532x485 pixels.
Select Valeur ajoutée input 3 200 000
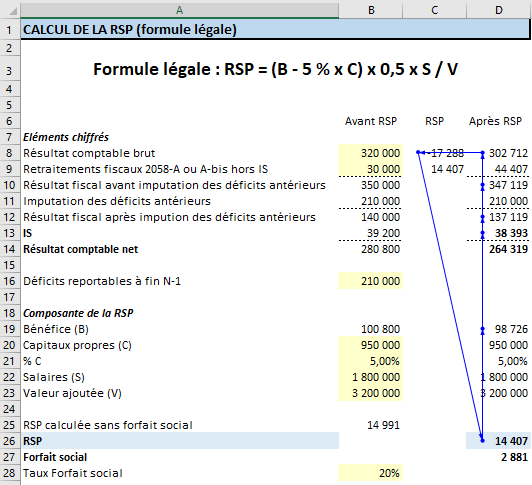pyautogui.click(x=371, y=393)
